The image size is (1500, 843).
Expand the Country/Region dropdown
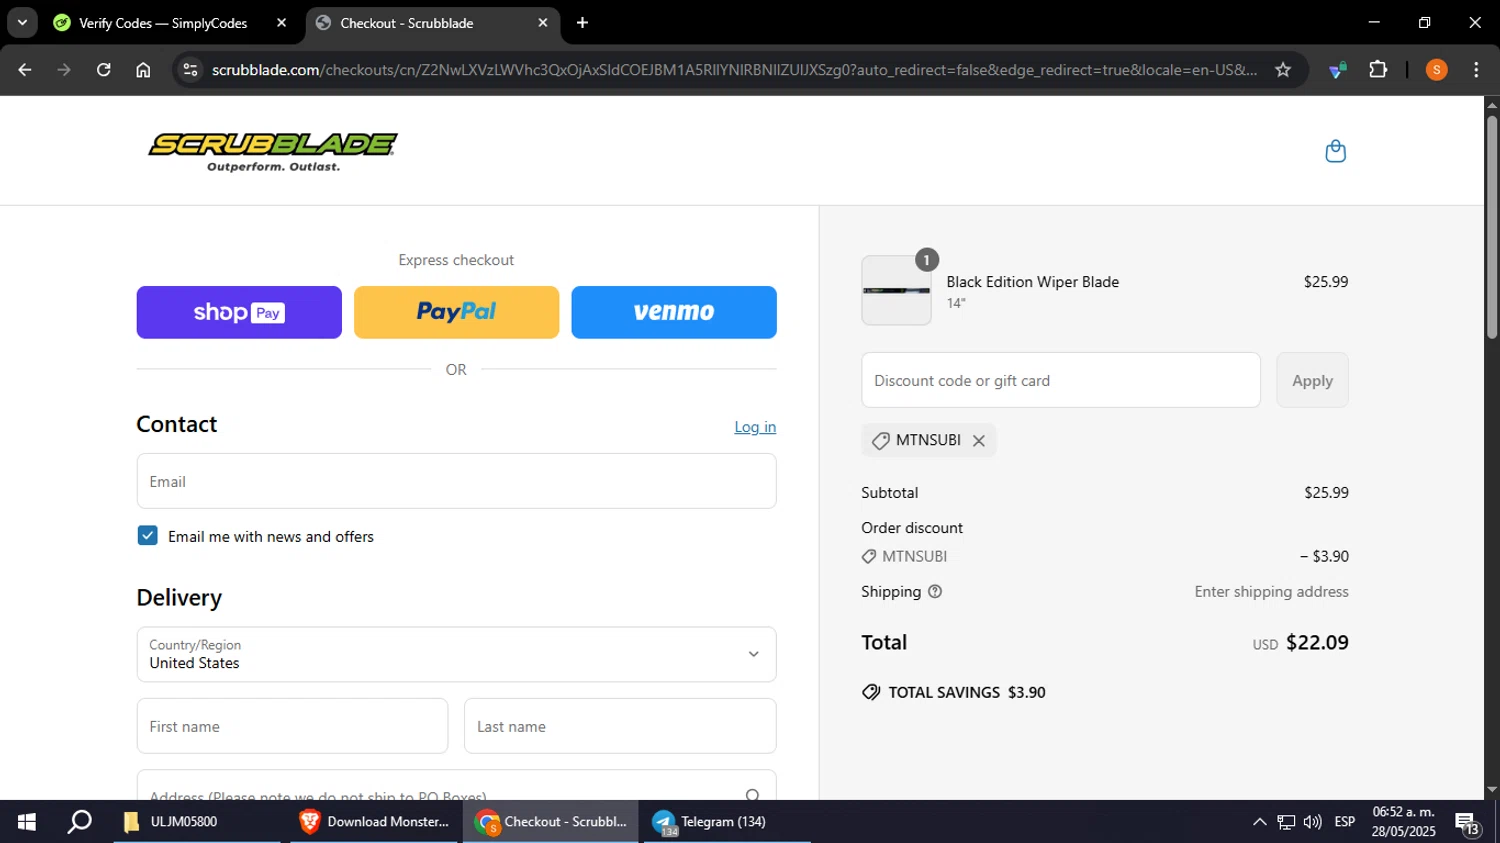(x=456, y=654)
